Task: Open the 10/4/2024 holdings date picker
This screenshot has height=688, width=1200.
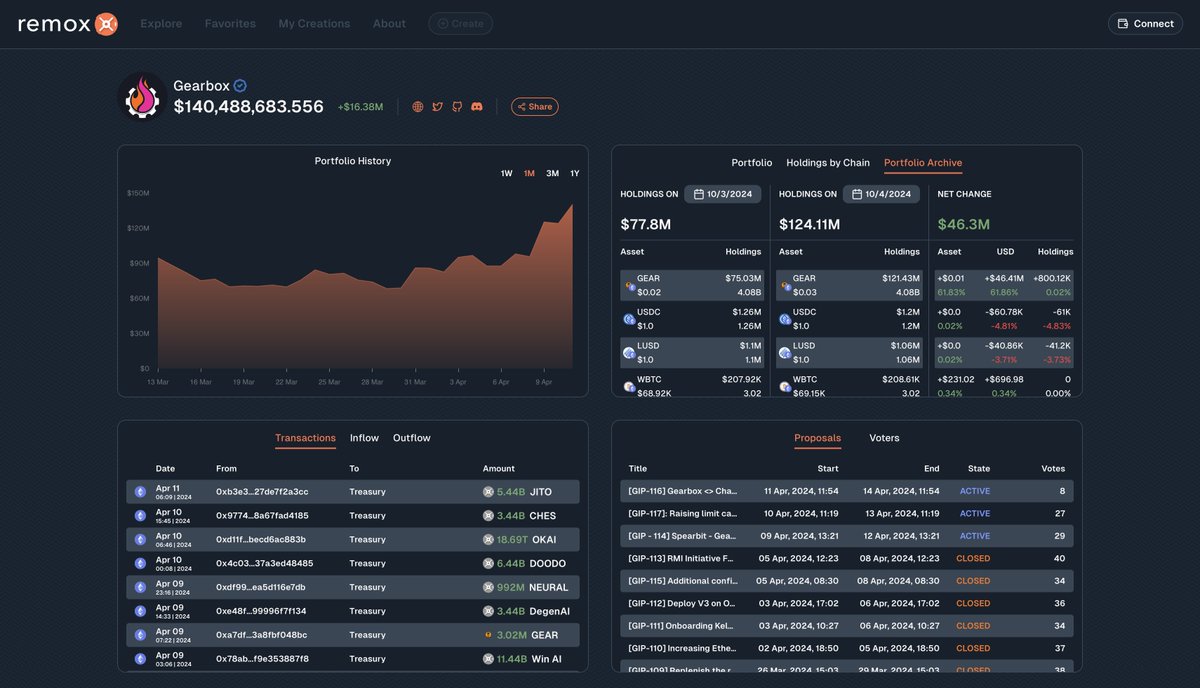Action: pos(881,194)
